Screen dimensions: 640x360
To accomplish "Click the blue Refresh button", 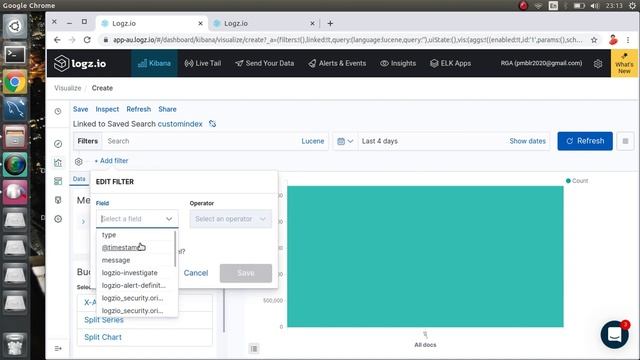I will coord(585,141).
